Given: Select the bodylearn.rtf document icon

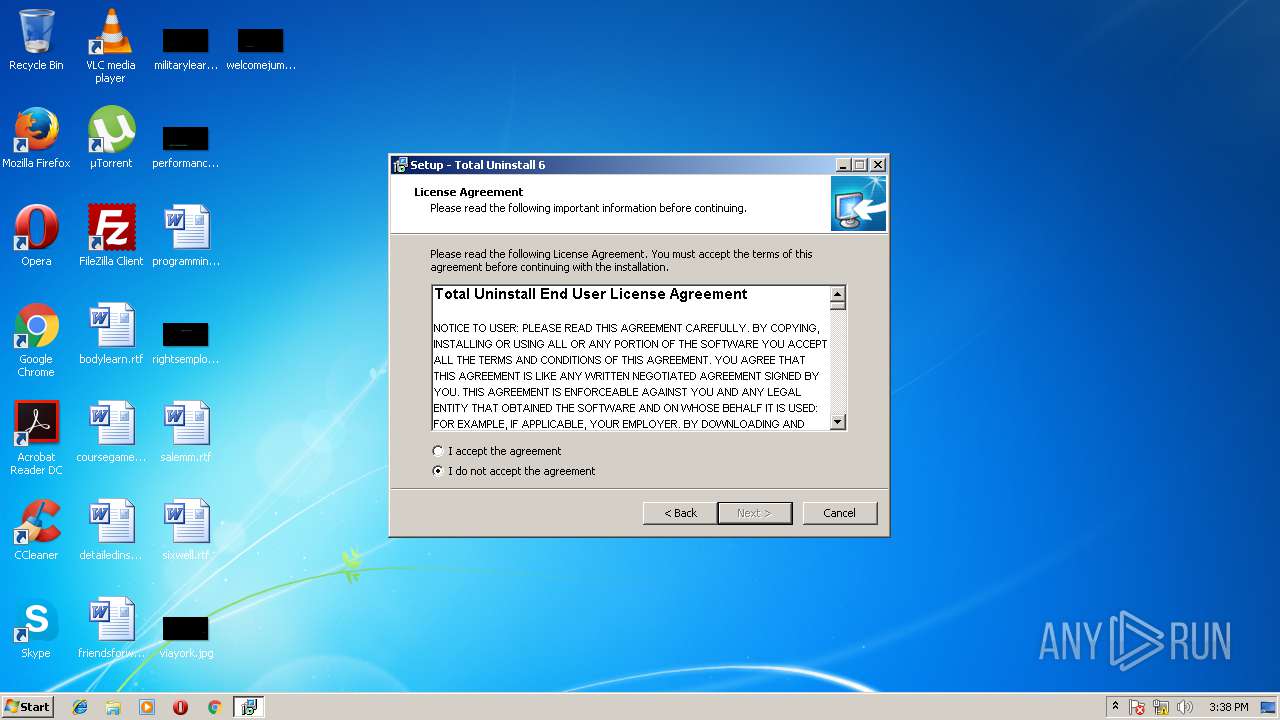Looking at the screenshot, I should pos(111,334).
